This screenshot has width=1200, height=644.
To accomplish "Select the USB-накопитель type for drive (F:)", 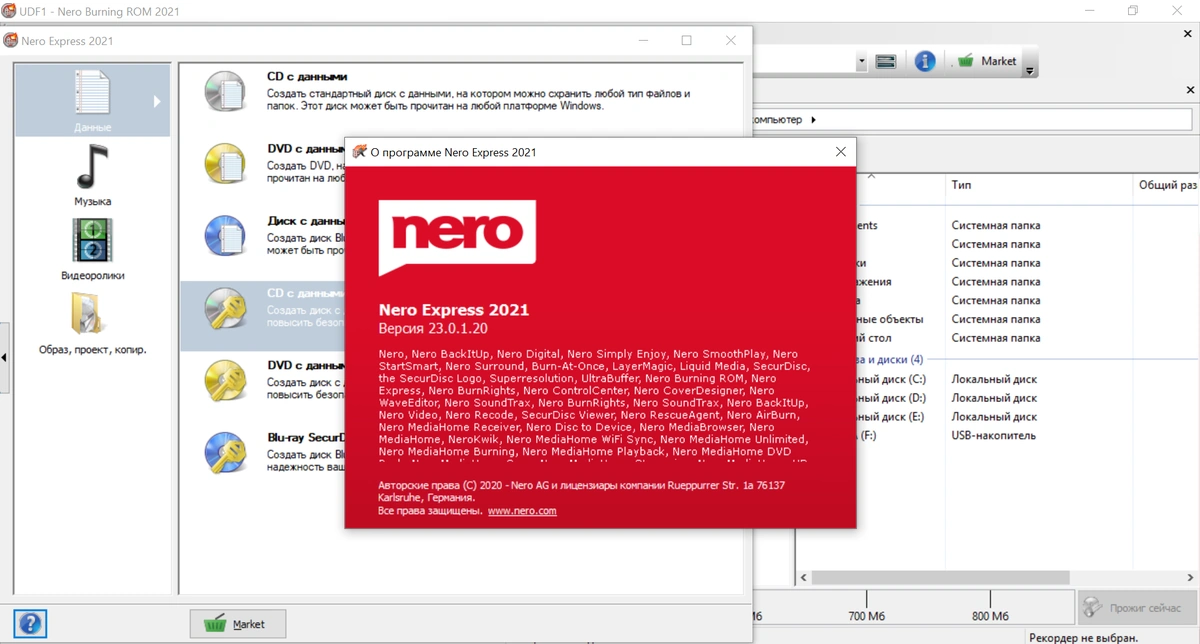I will (993, 436).
